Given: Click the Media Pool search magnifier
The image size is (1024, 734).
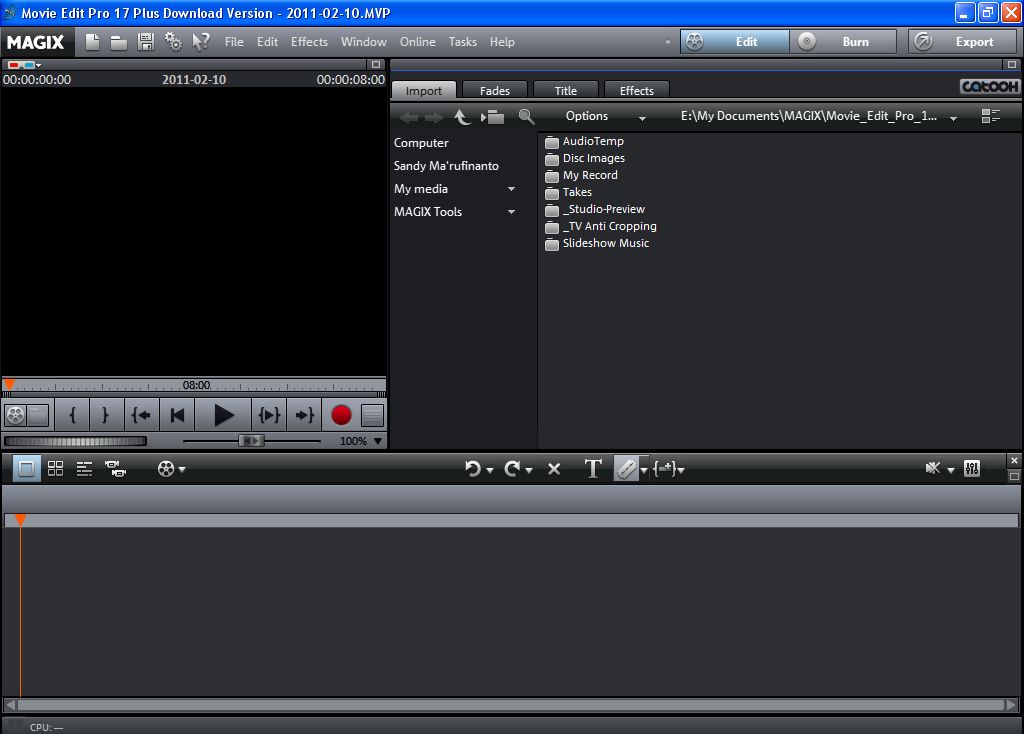Looking at the screenshot, I should coord(526,117).
